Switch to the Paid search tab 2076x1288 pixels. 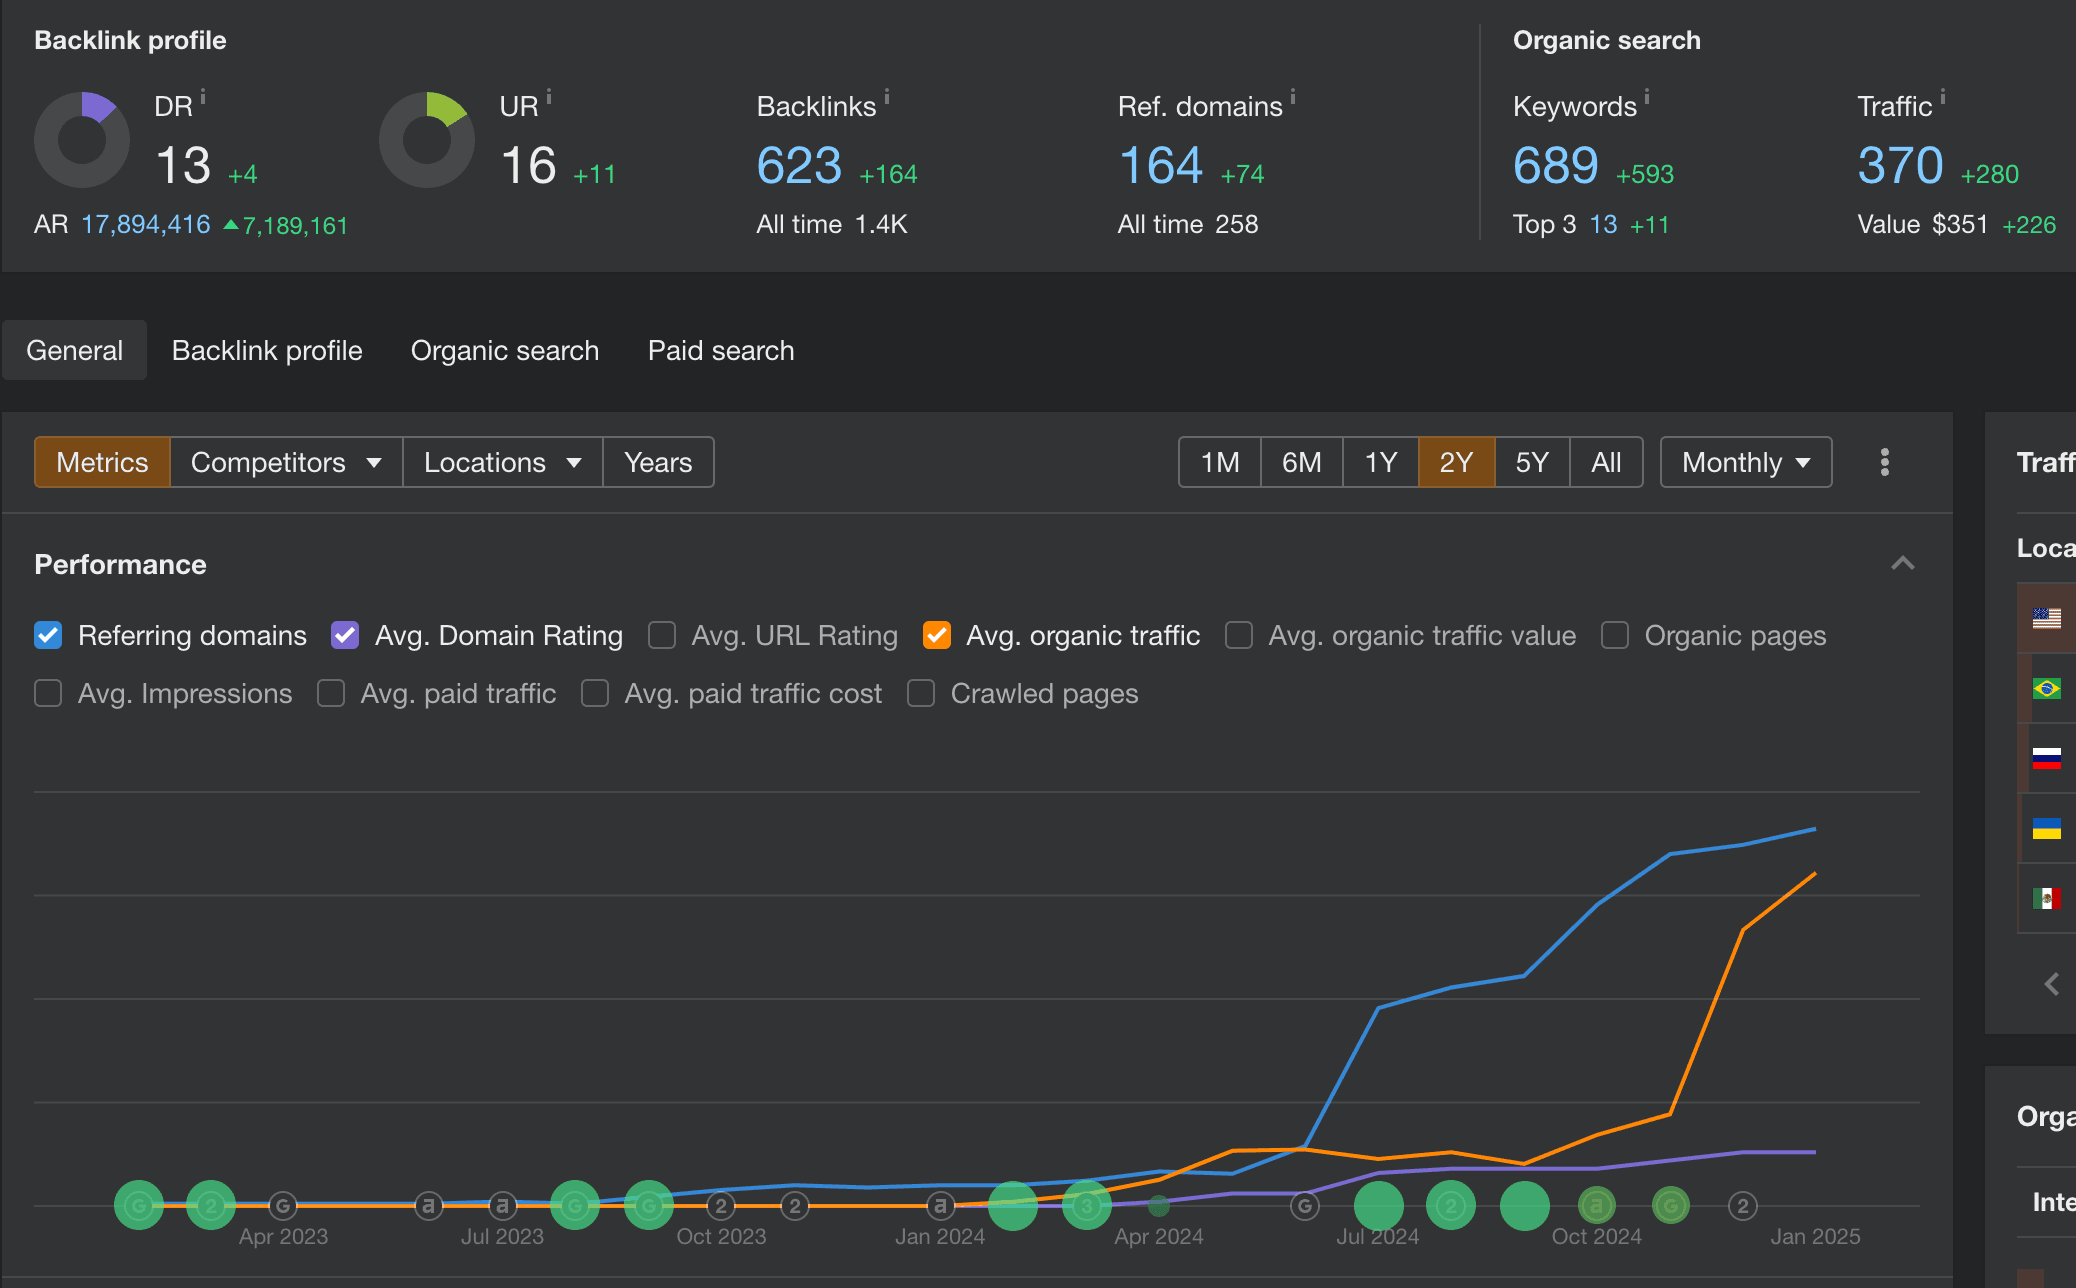point(720,350)
